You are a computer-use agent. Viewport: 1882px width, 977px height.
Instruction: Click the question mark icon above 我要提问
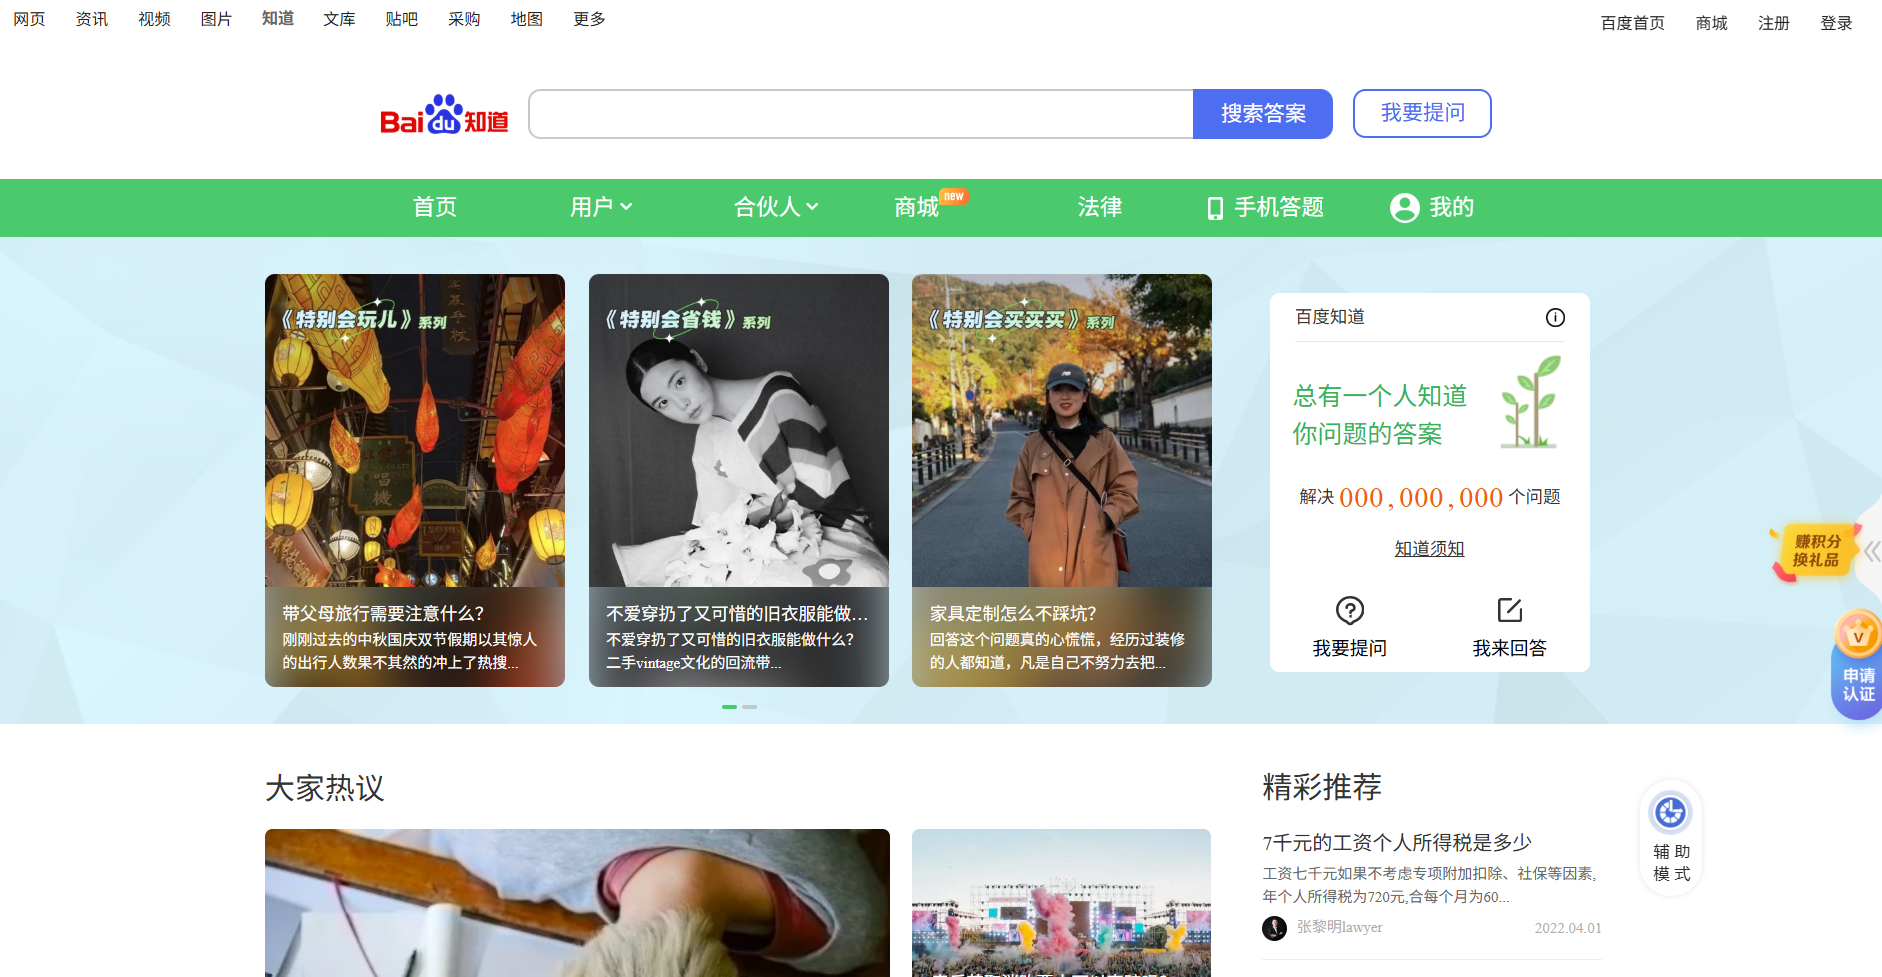(1350, 610)
